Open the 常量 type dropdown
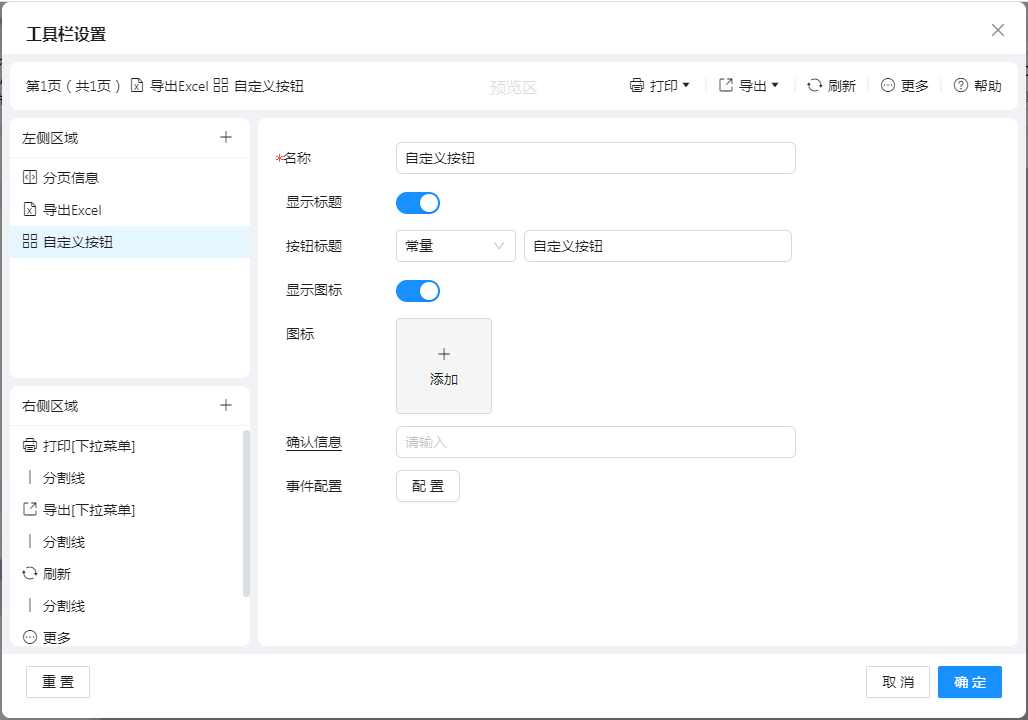1028x720 pixels. click(455, 246)
